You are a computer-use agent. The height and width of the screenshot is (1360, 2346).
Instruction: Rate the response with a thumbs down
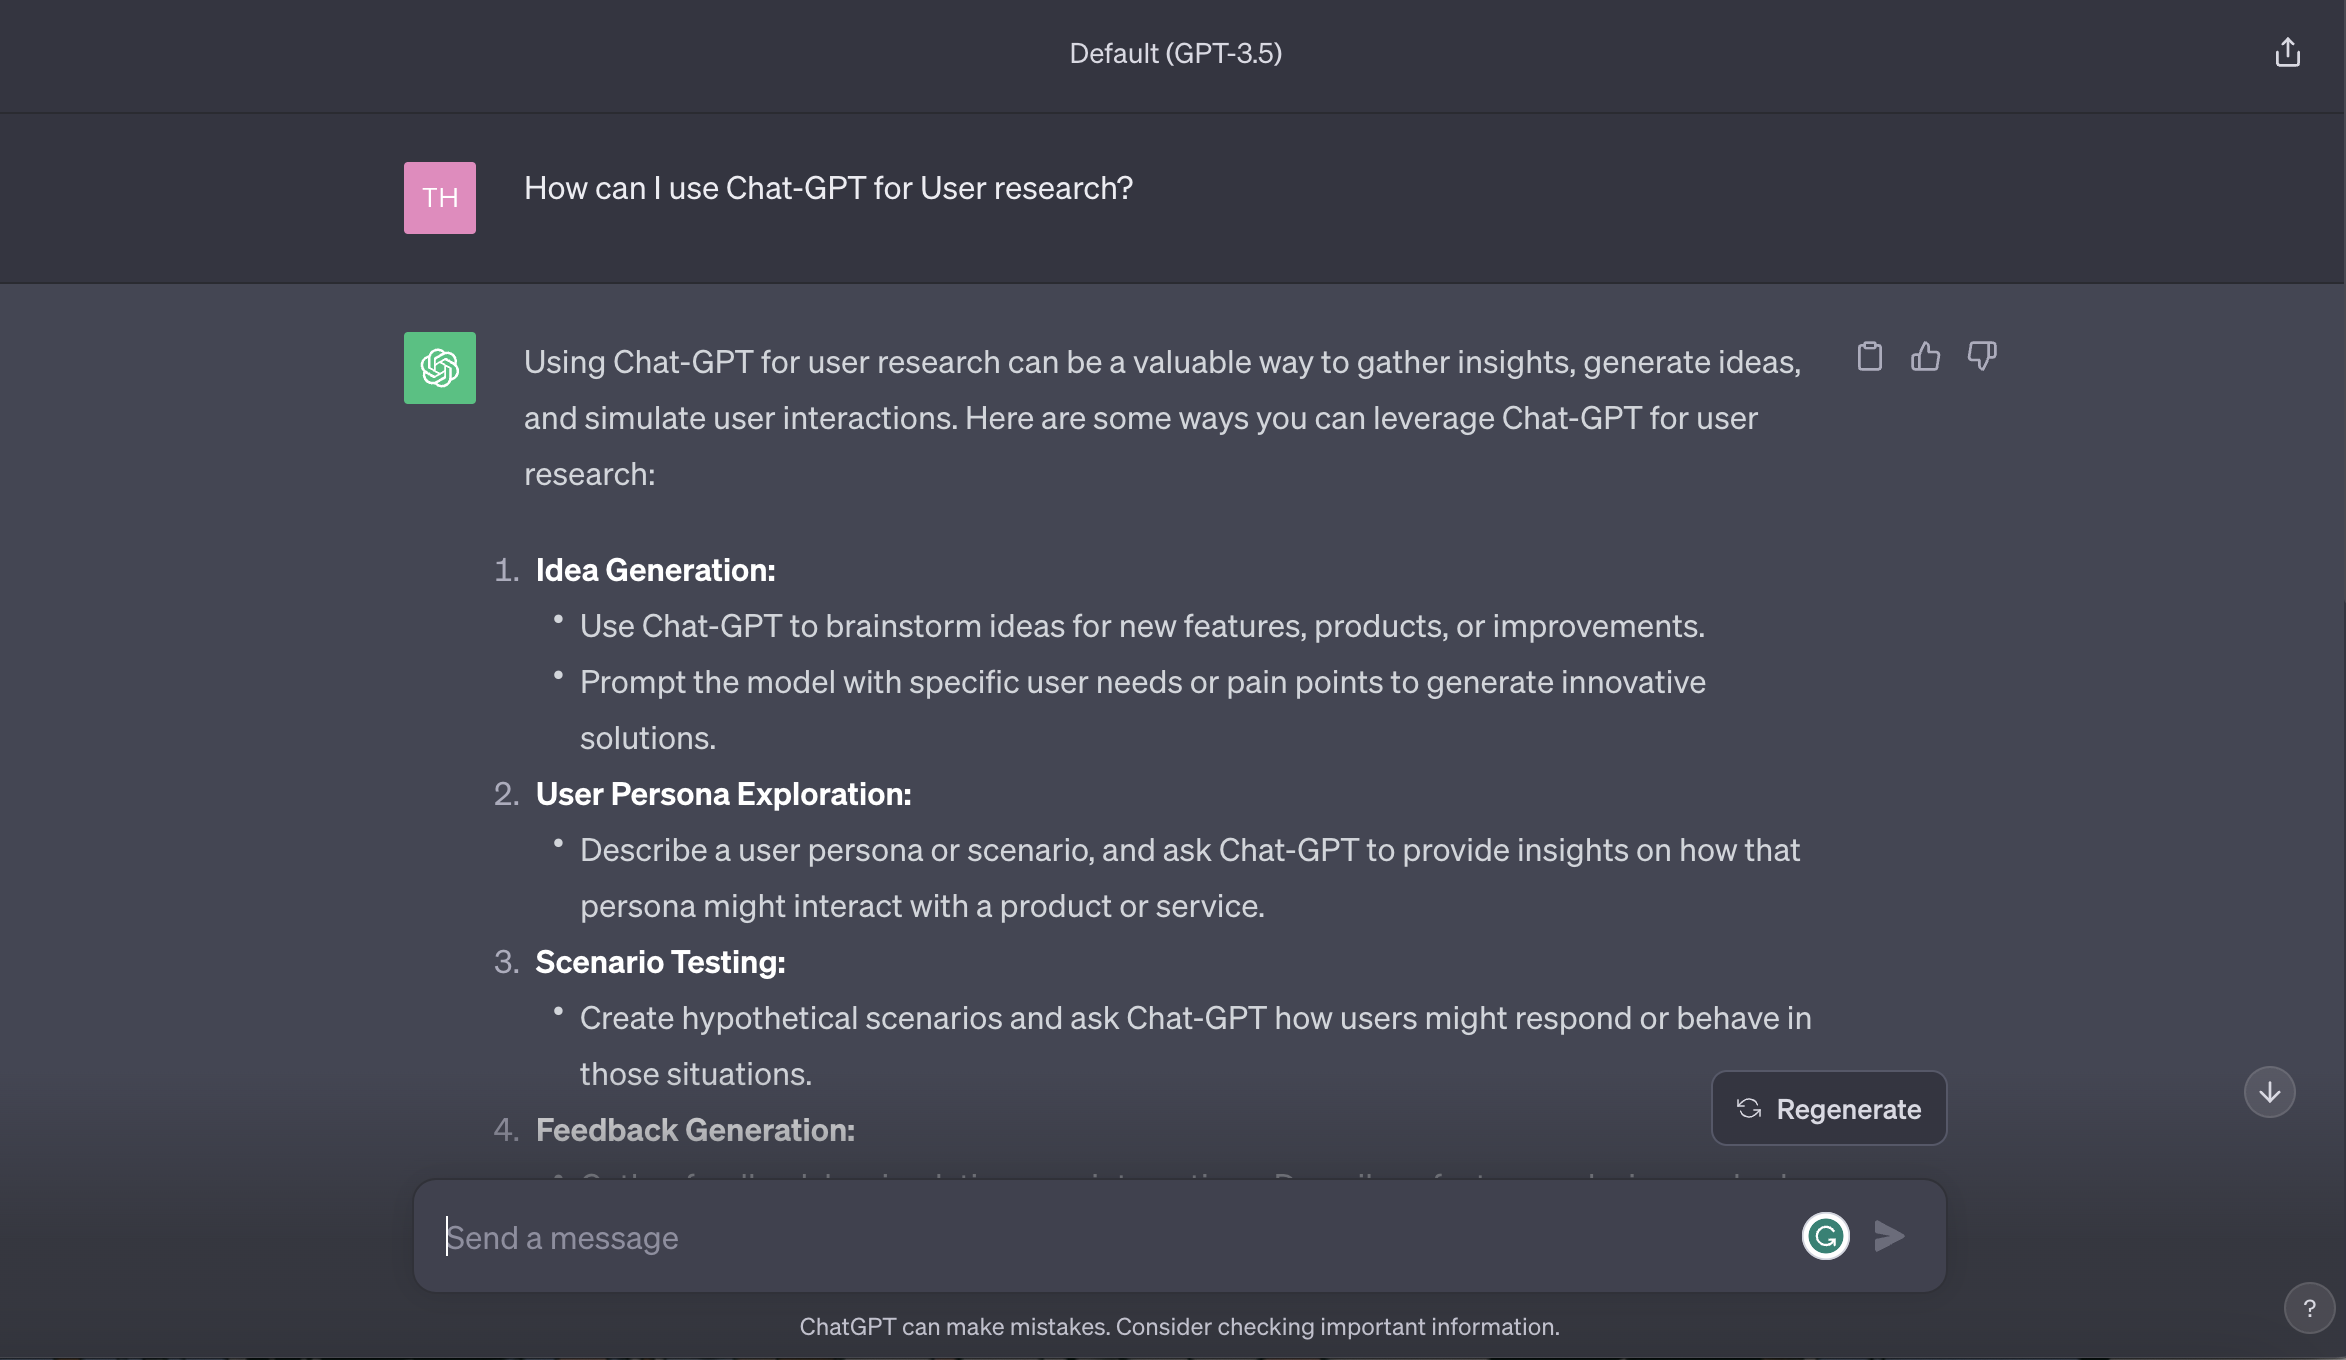click(x=1981, y=357)
